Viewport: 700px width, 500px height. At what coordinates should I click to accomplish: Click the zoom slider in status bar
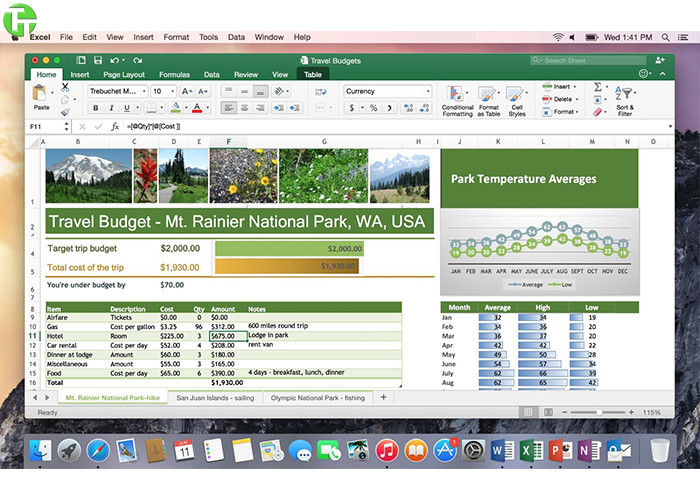[598, 412]
